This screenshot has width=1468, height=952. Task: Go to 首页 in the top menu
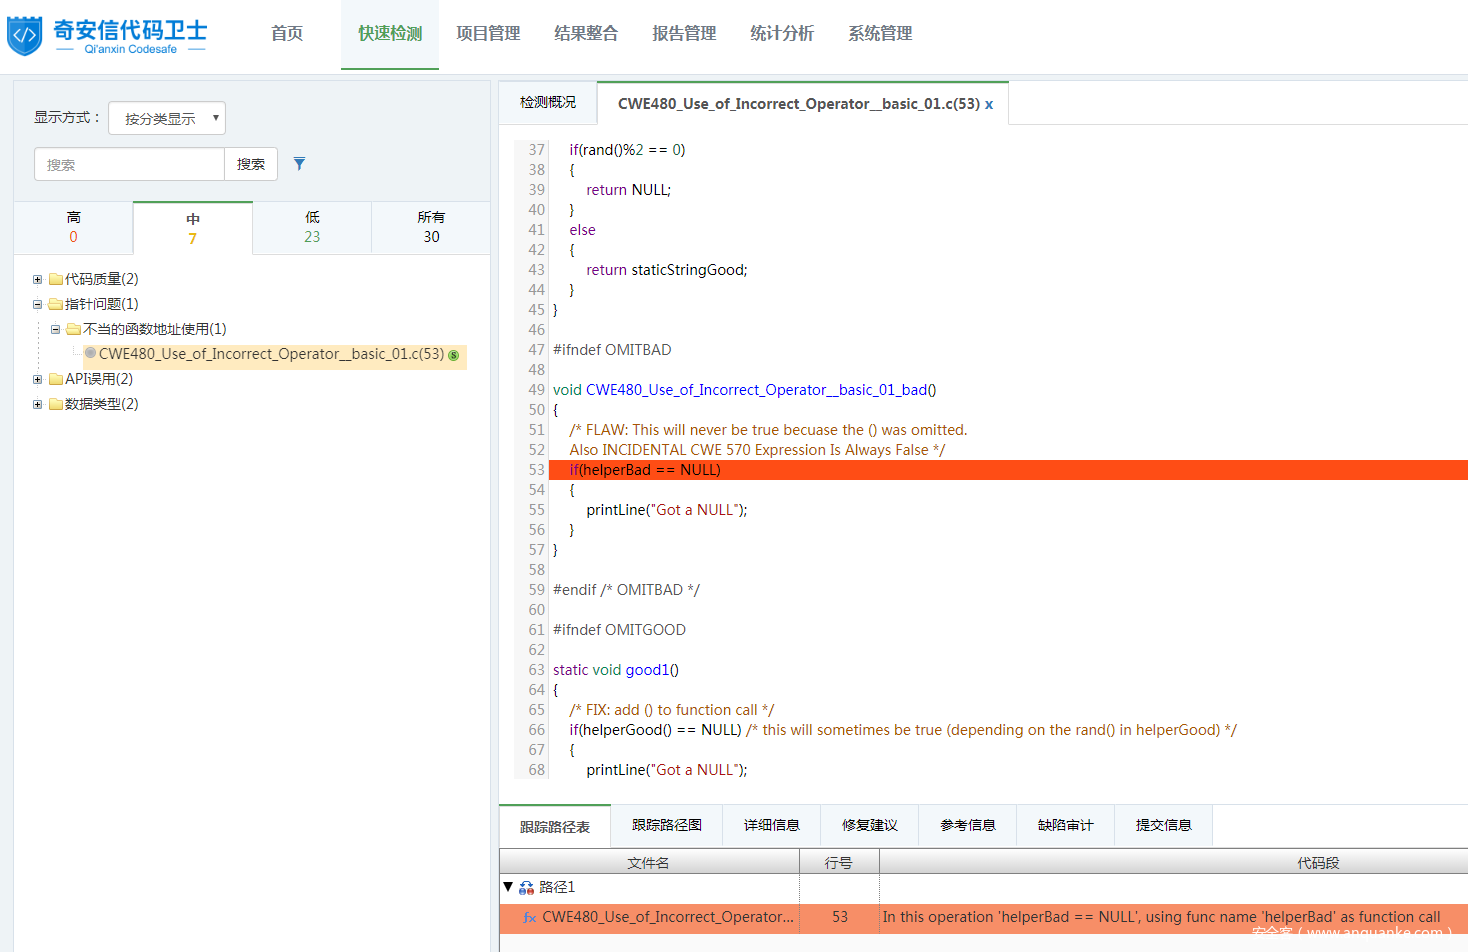click(287, 34)
